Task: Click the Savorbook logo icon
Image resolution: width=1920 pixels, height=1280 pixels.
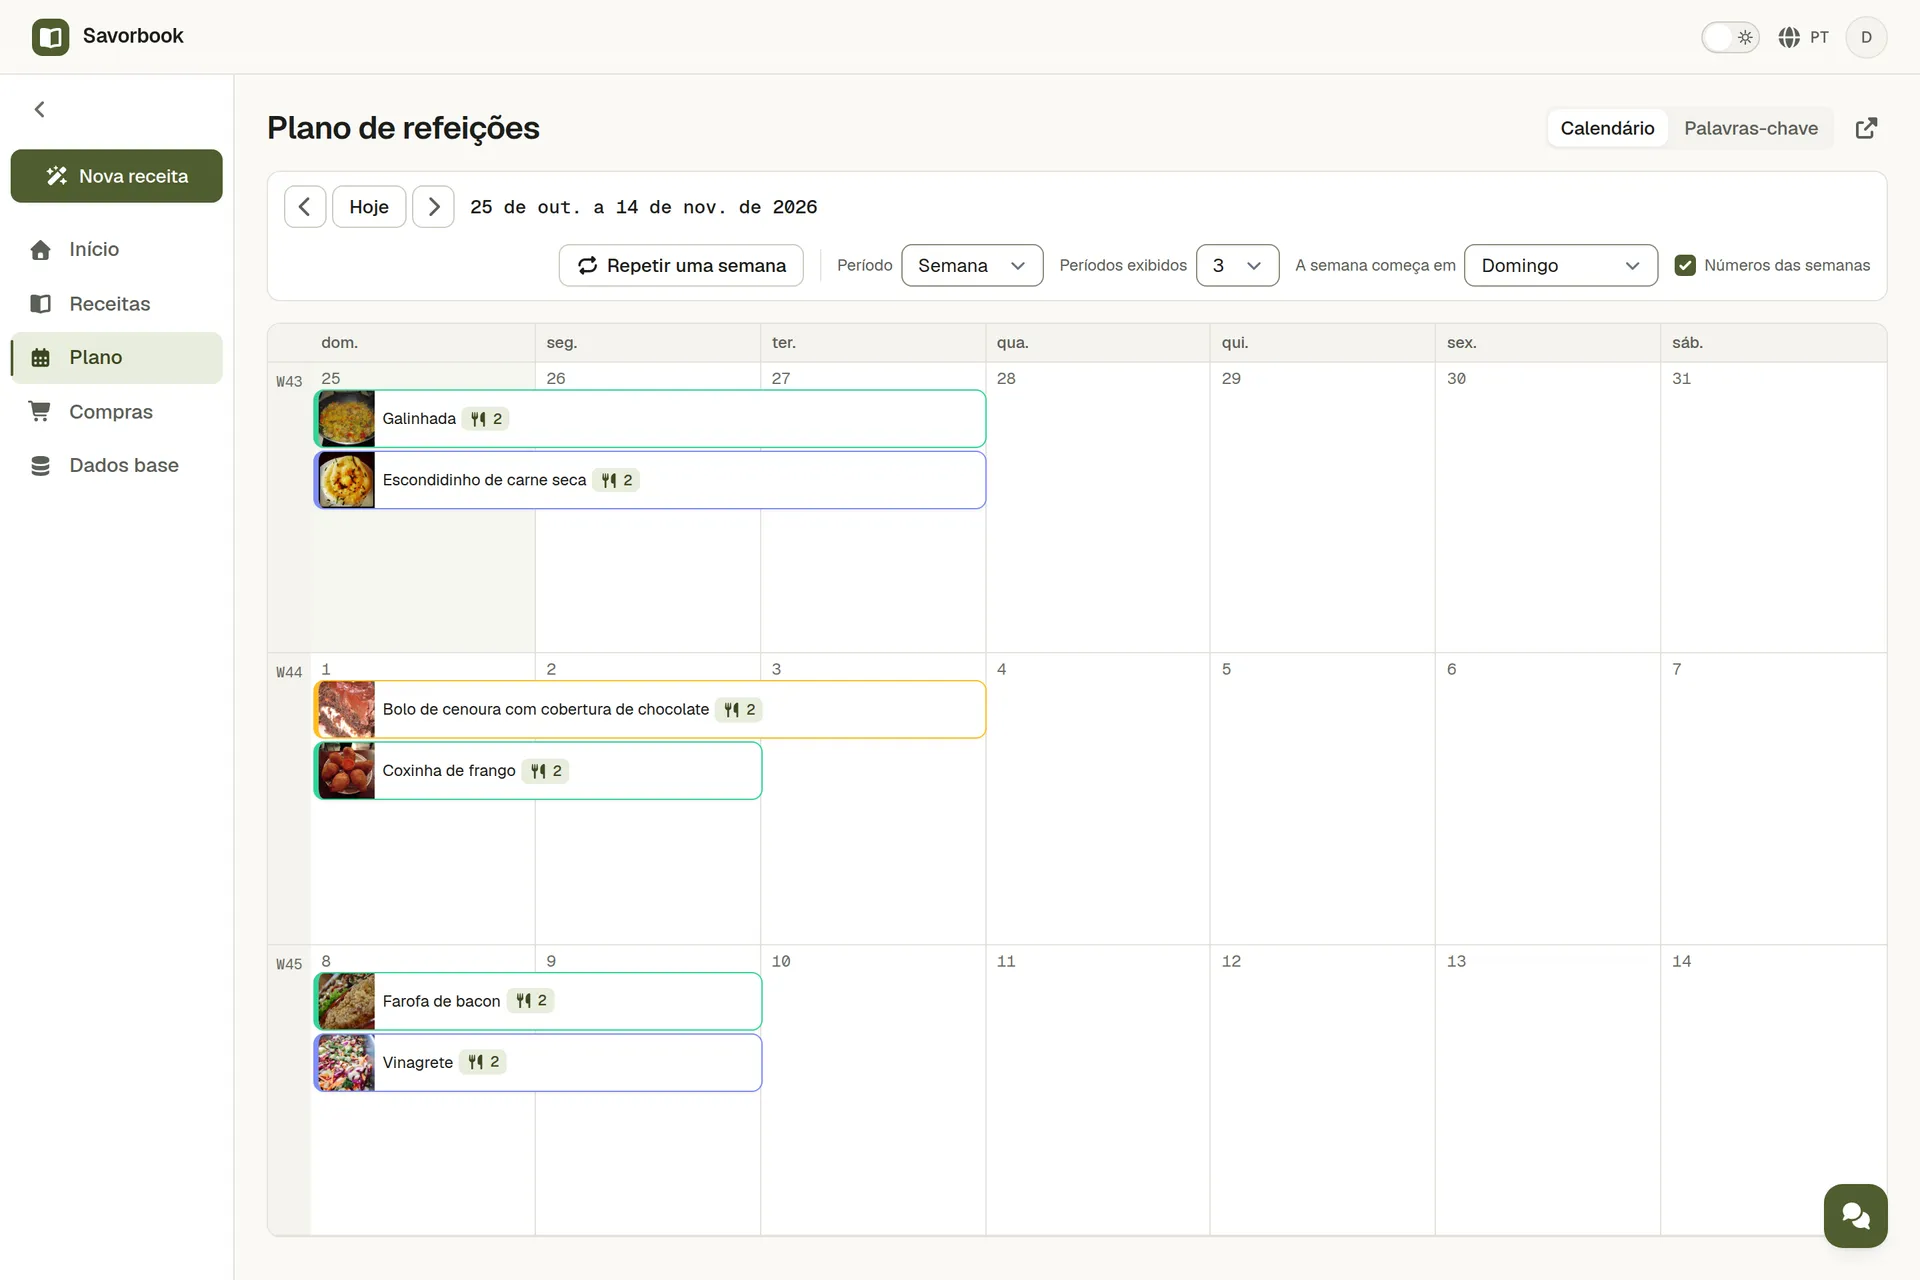Action: (50, 37)
